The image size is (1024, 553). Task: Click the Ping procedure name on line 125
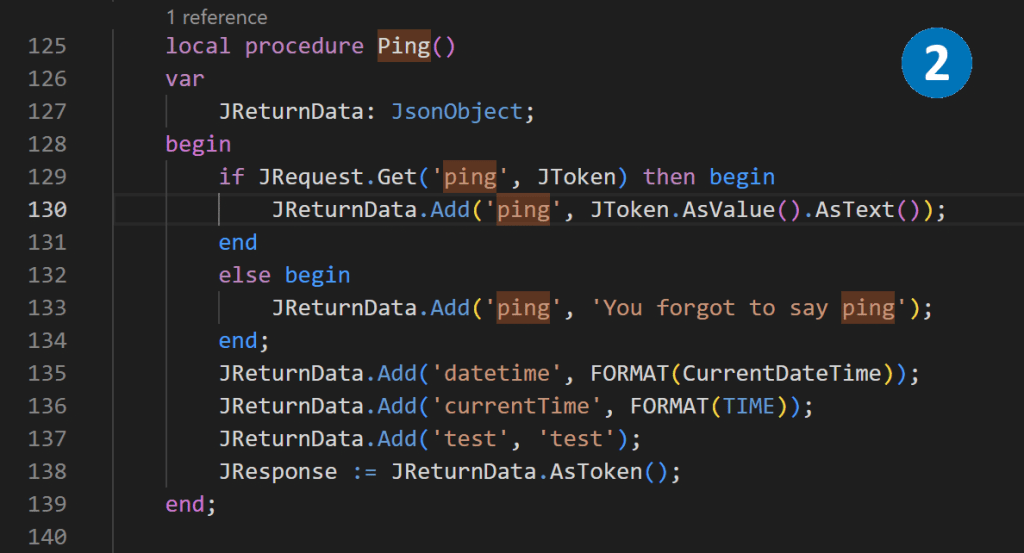tap(403, 46)
